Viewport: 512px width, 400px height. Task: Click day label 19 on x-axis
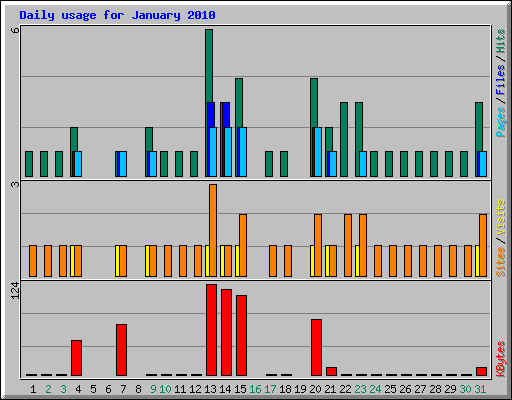point(300,389)
